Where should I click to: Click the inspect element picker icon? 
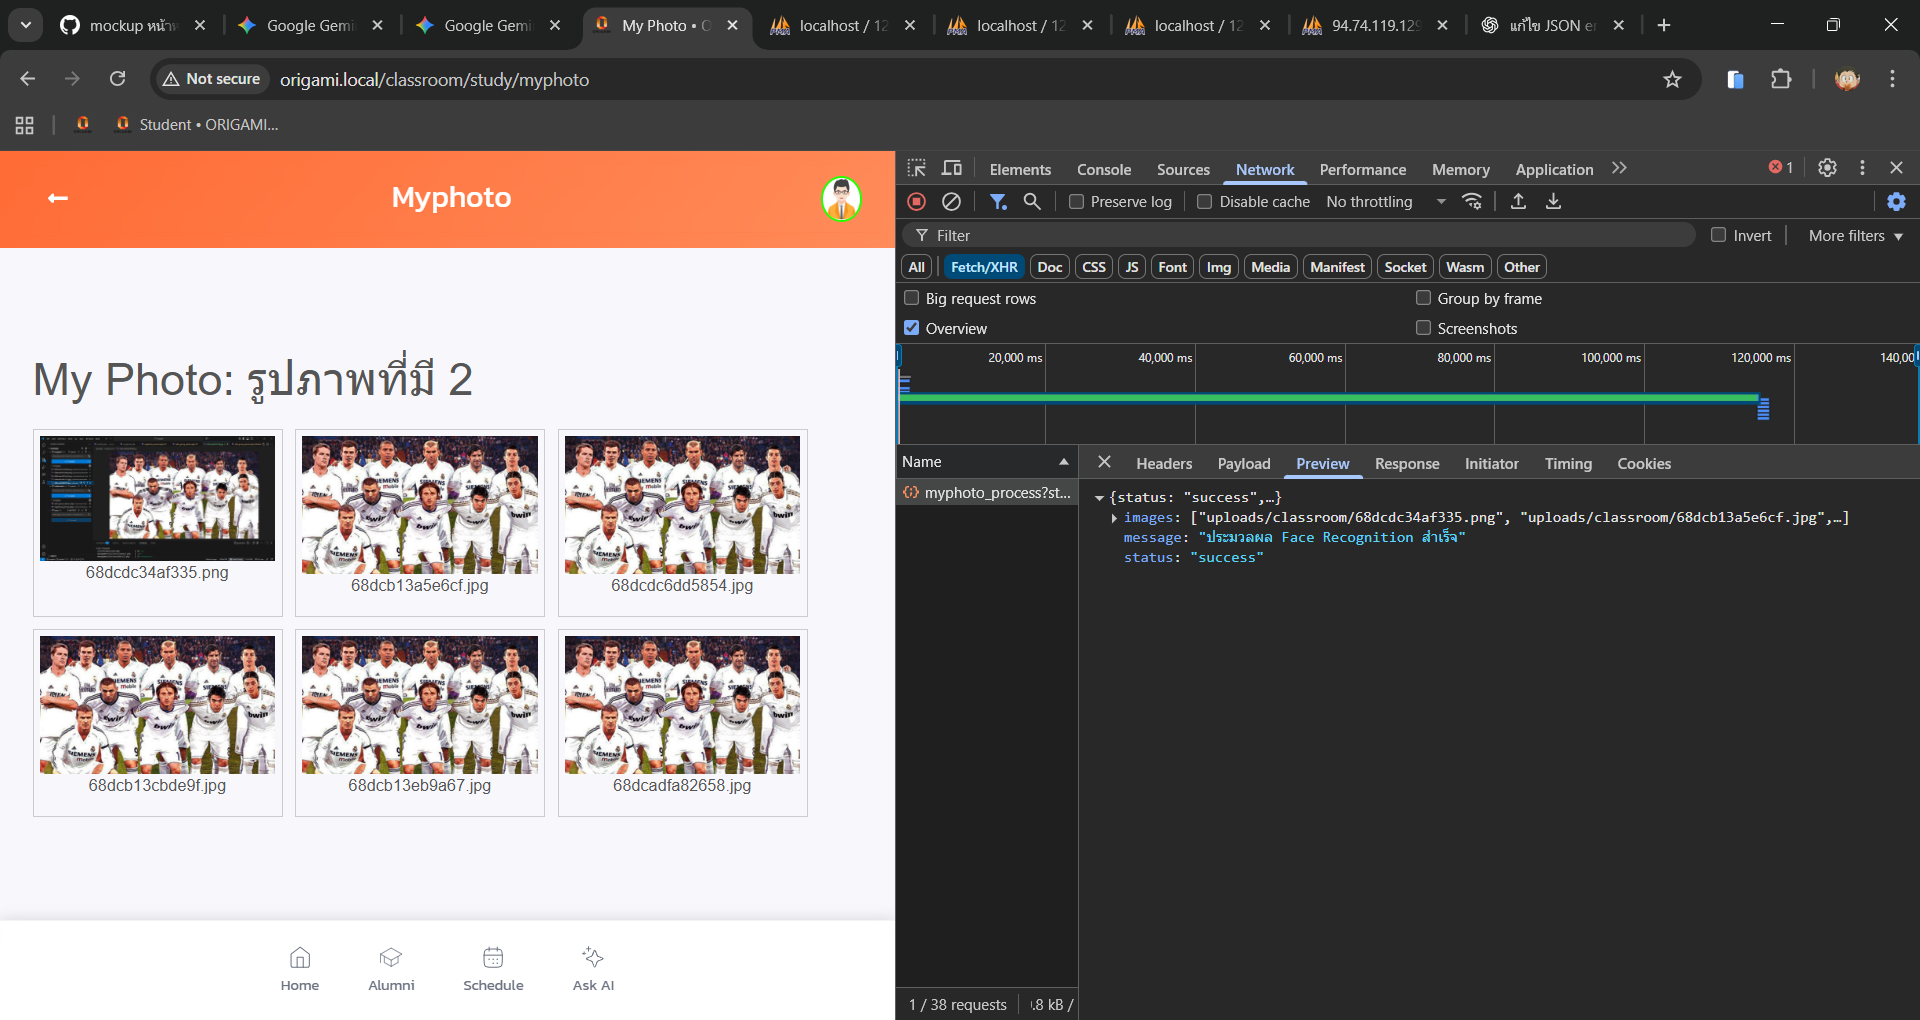point(916,168)
